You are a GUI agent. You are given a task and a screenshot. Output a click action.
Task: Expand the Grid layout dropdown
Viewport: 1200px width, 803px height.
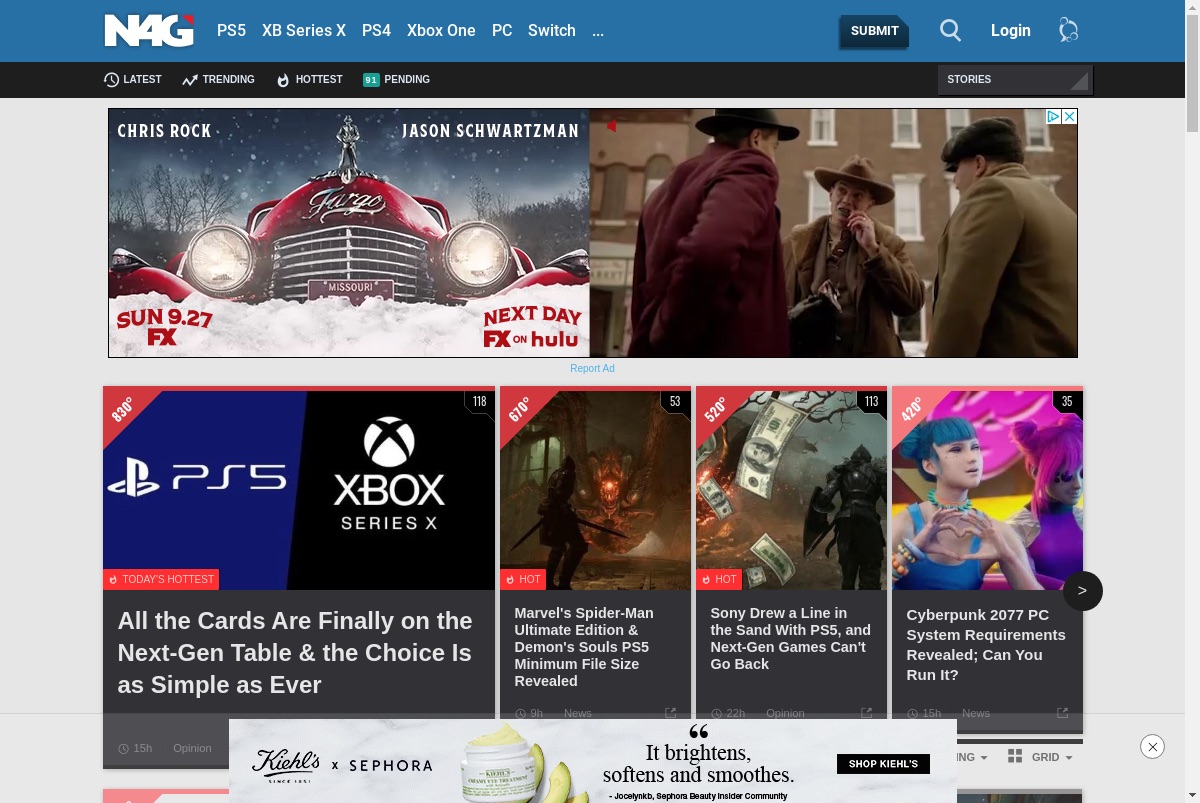(x=1052, y=757)
